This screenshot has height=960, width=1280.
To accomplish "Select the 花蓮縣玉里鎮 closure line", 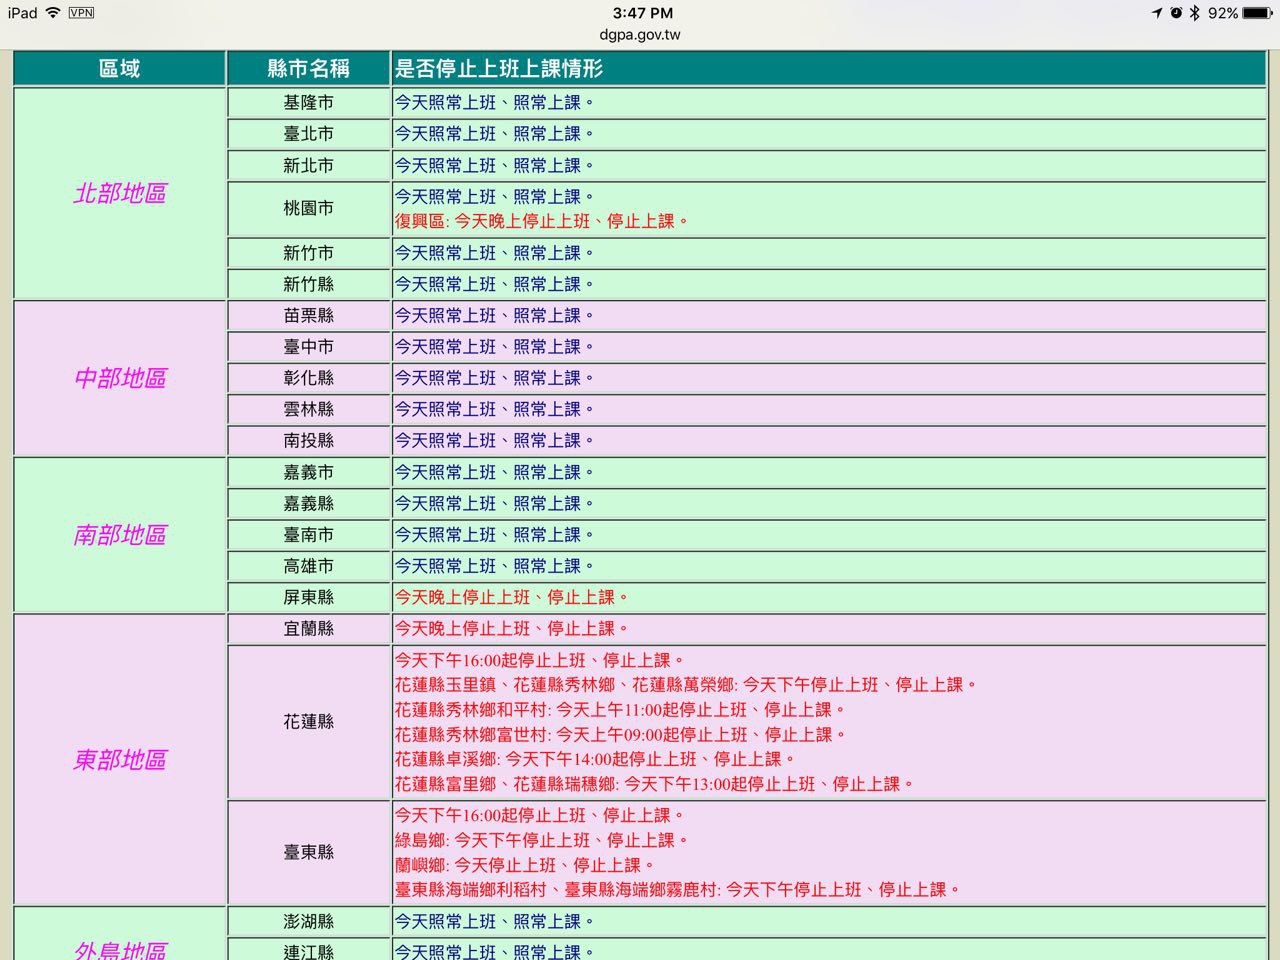I will (x=686, y=685).
